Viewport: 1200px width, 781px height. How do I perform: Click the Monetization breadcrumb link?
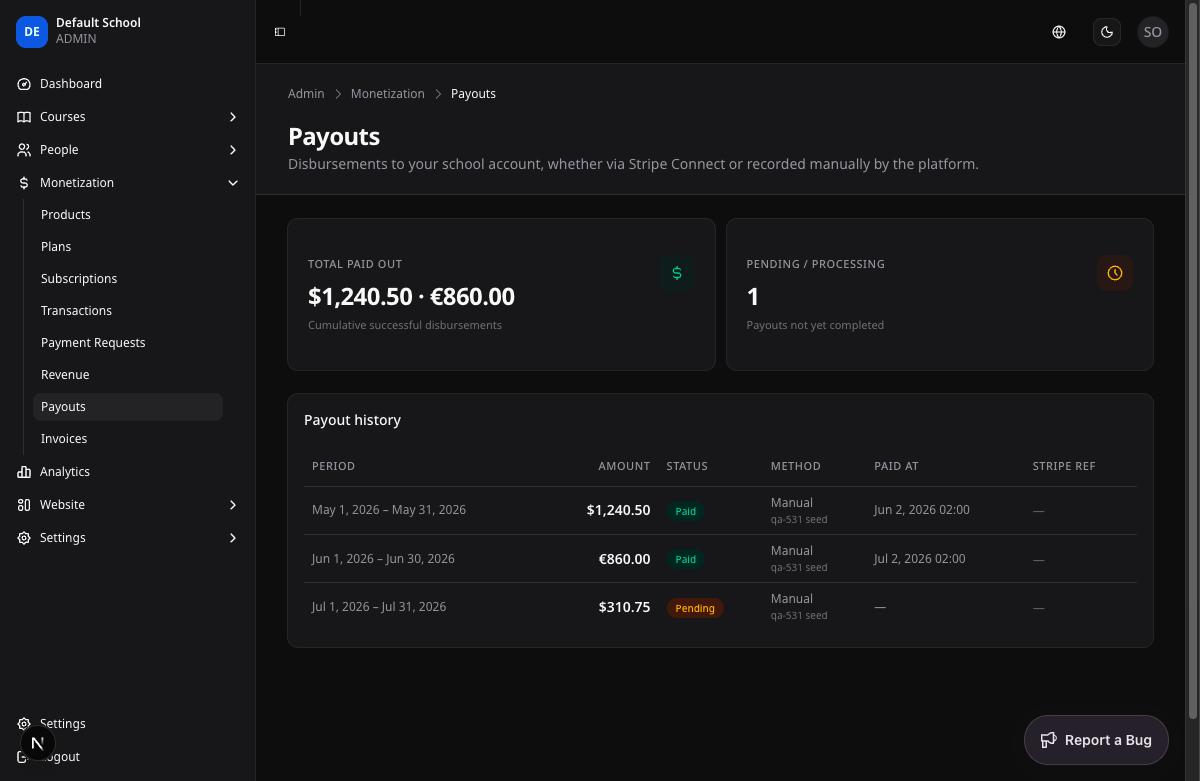[387, 94]
